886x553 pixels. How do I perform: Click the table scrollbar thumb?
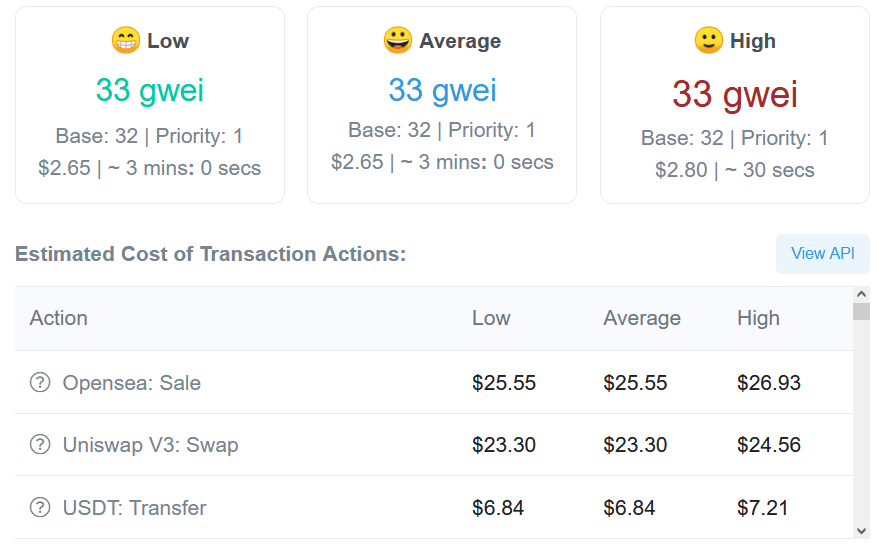(x=861, y=311)
